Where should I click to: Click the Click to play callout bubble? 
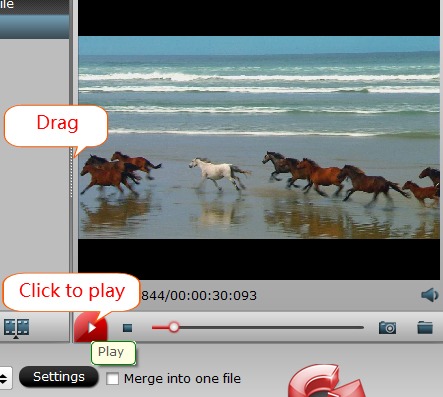click(x=71, y=291)
